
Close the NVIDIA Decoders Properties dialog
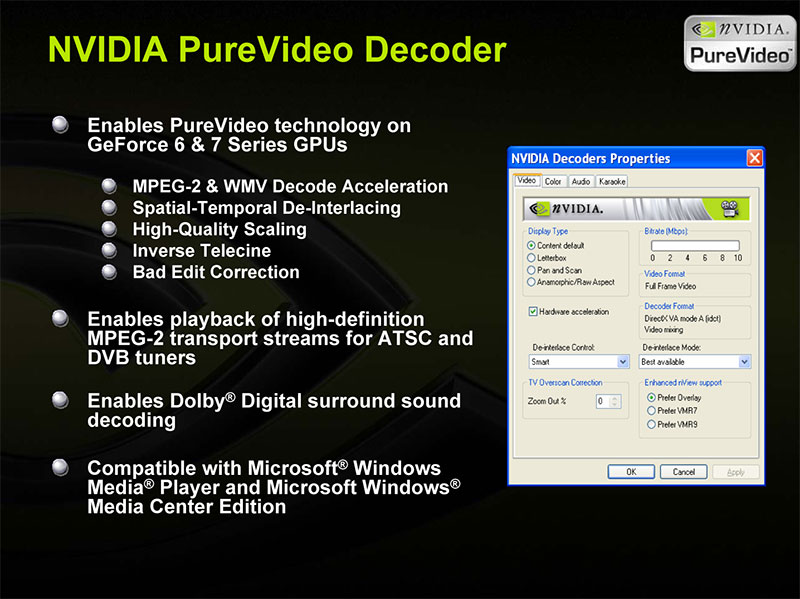(754, 158)
